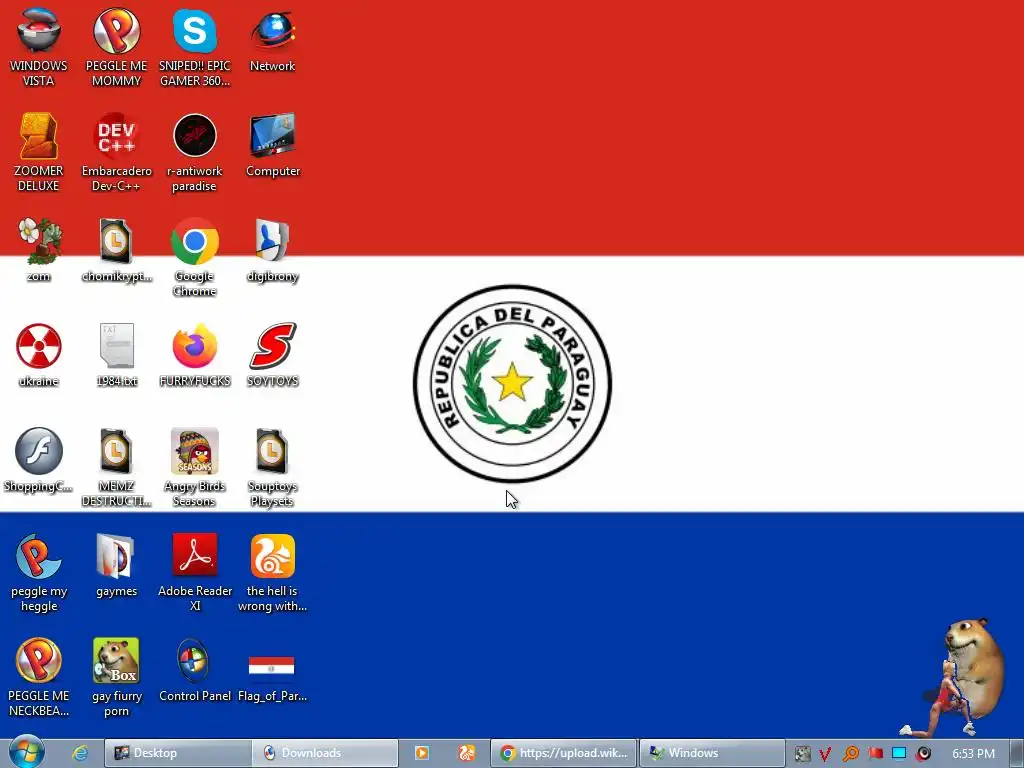
Task: Click the UC Browser taskbar icon
Action: tap(466, 753)
